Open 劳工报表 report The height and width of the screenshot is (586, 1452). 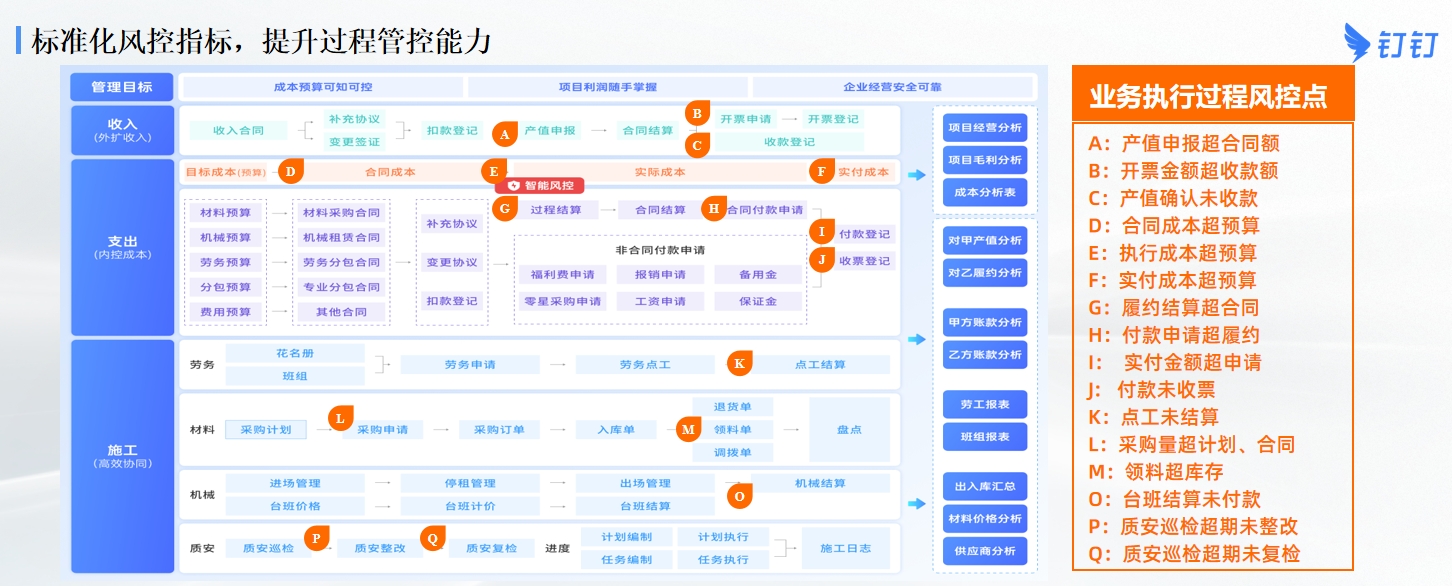[985, 404]
